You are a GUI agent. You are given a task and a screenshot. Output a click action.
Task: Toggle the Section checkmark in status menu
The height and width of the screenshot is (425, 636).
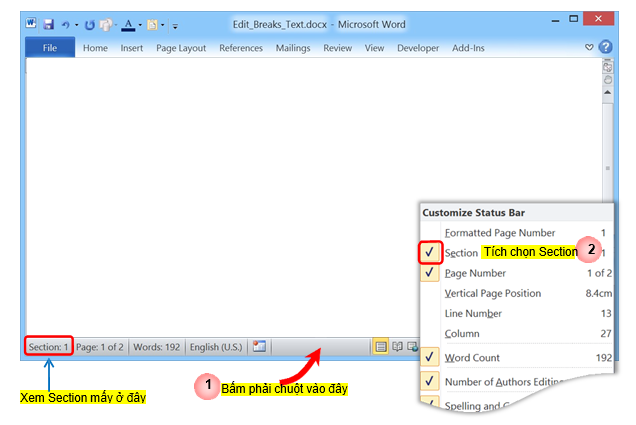point(429,252)
